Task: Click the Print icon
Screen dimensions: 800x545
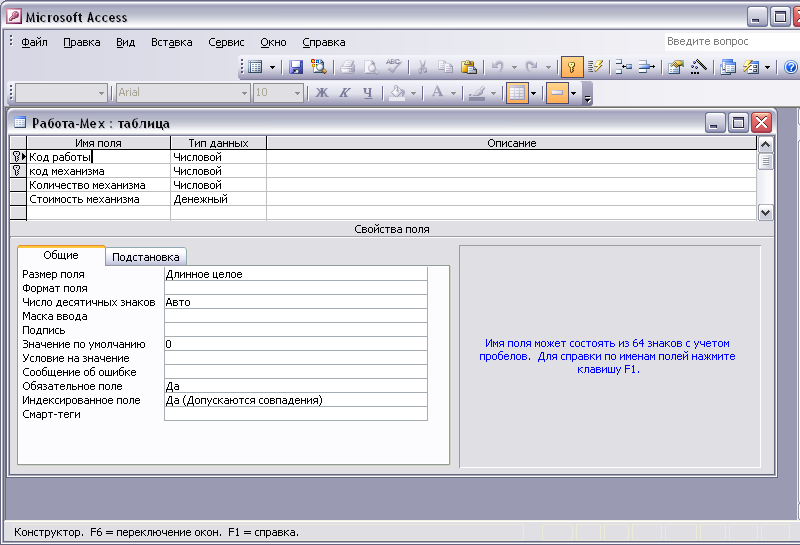Action: (347, 67)
